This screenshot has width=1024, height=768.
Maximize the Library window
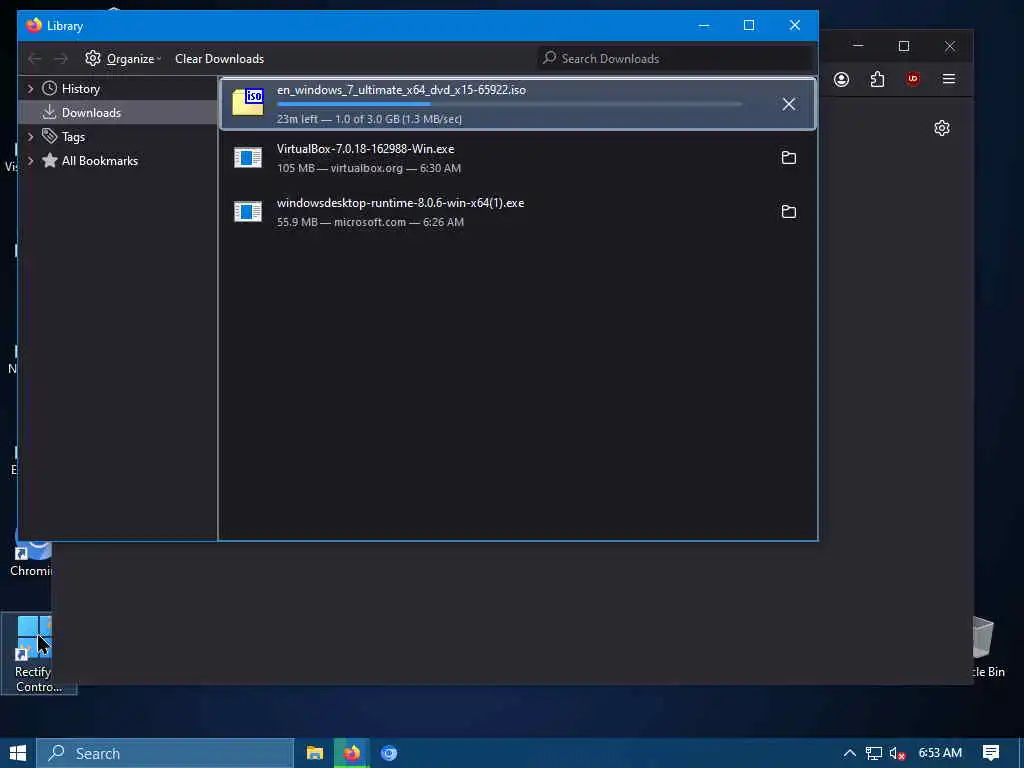coord(749,25)
